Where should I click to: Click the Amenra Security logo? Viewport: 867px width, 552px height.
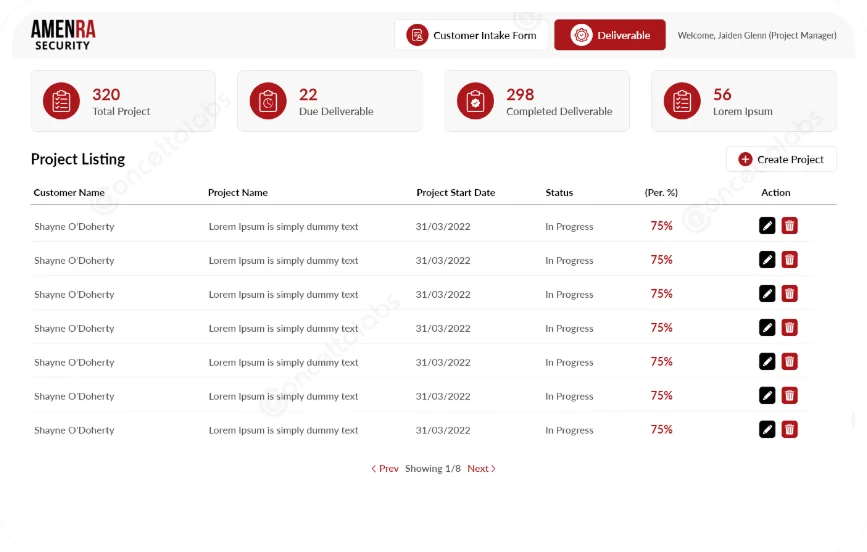tap(63, 34)
